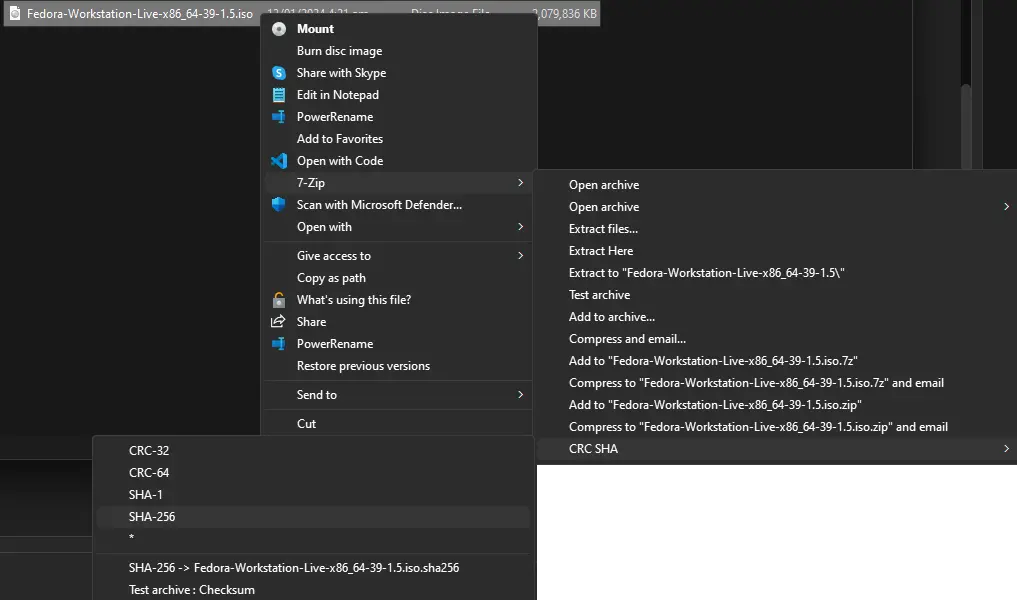Choose Extract Here from 7-Zip menu
Image resolution: width=1017 pixels, height=600 pixels.
[x=601, y=251]
